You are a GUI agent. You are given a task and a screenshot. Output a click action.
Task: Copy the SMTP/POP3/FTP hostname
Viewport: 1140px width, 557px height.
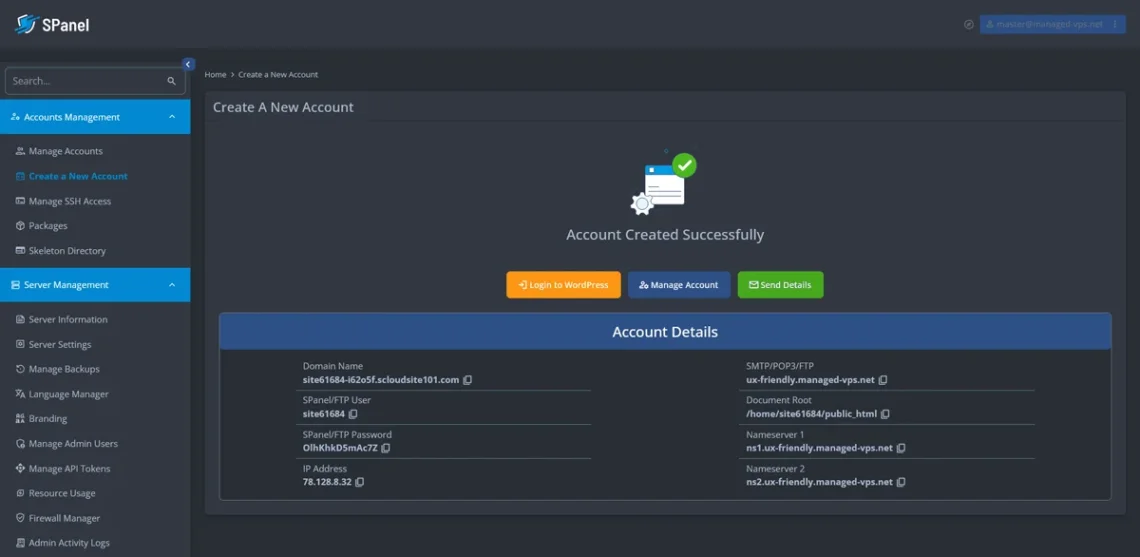[883, 380]
